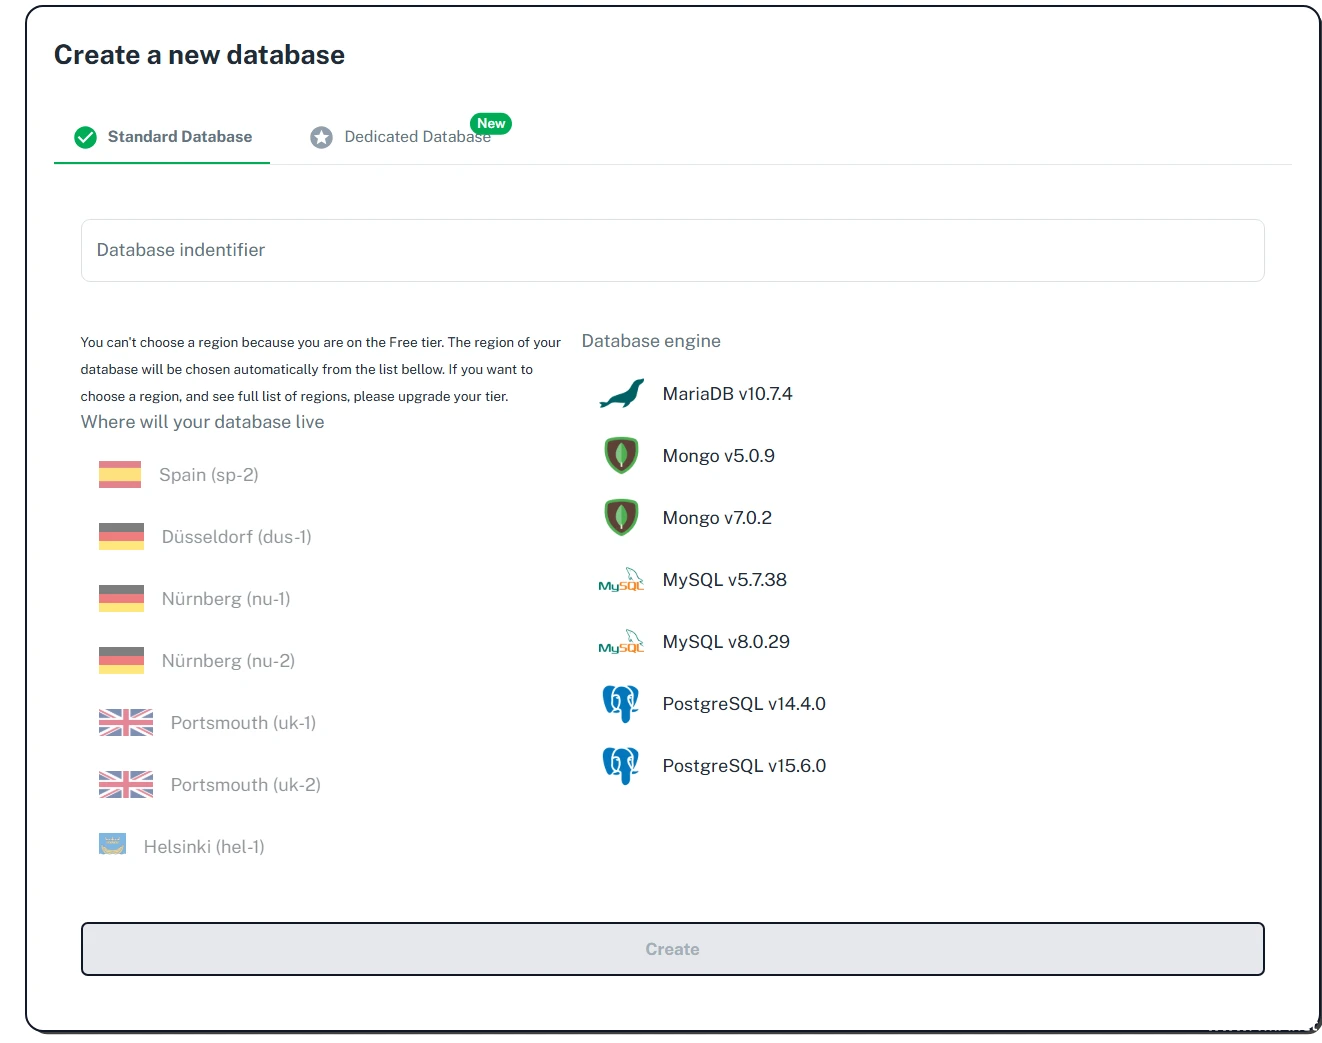Choose MariaDB v10.7.4 engine label

727,394
